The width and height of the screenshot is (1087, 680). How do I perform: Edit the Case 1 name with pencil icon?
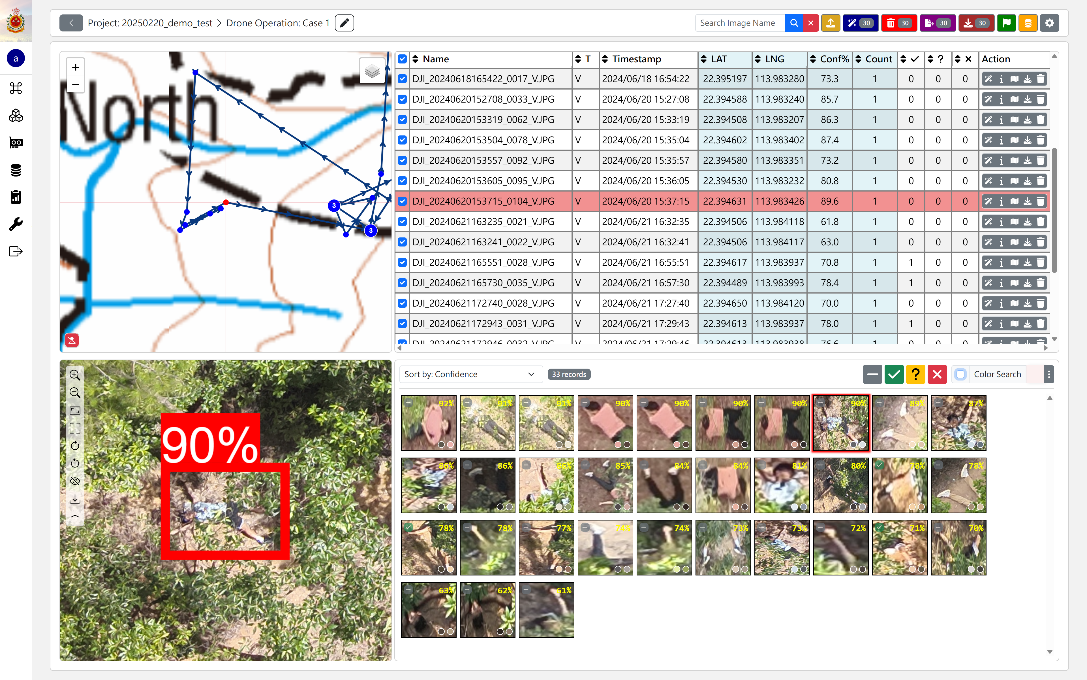[x=344, y=23]
